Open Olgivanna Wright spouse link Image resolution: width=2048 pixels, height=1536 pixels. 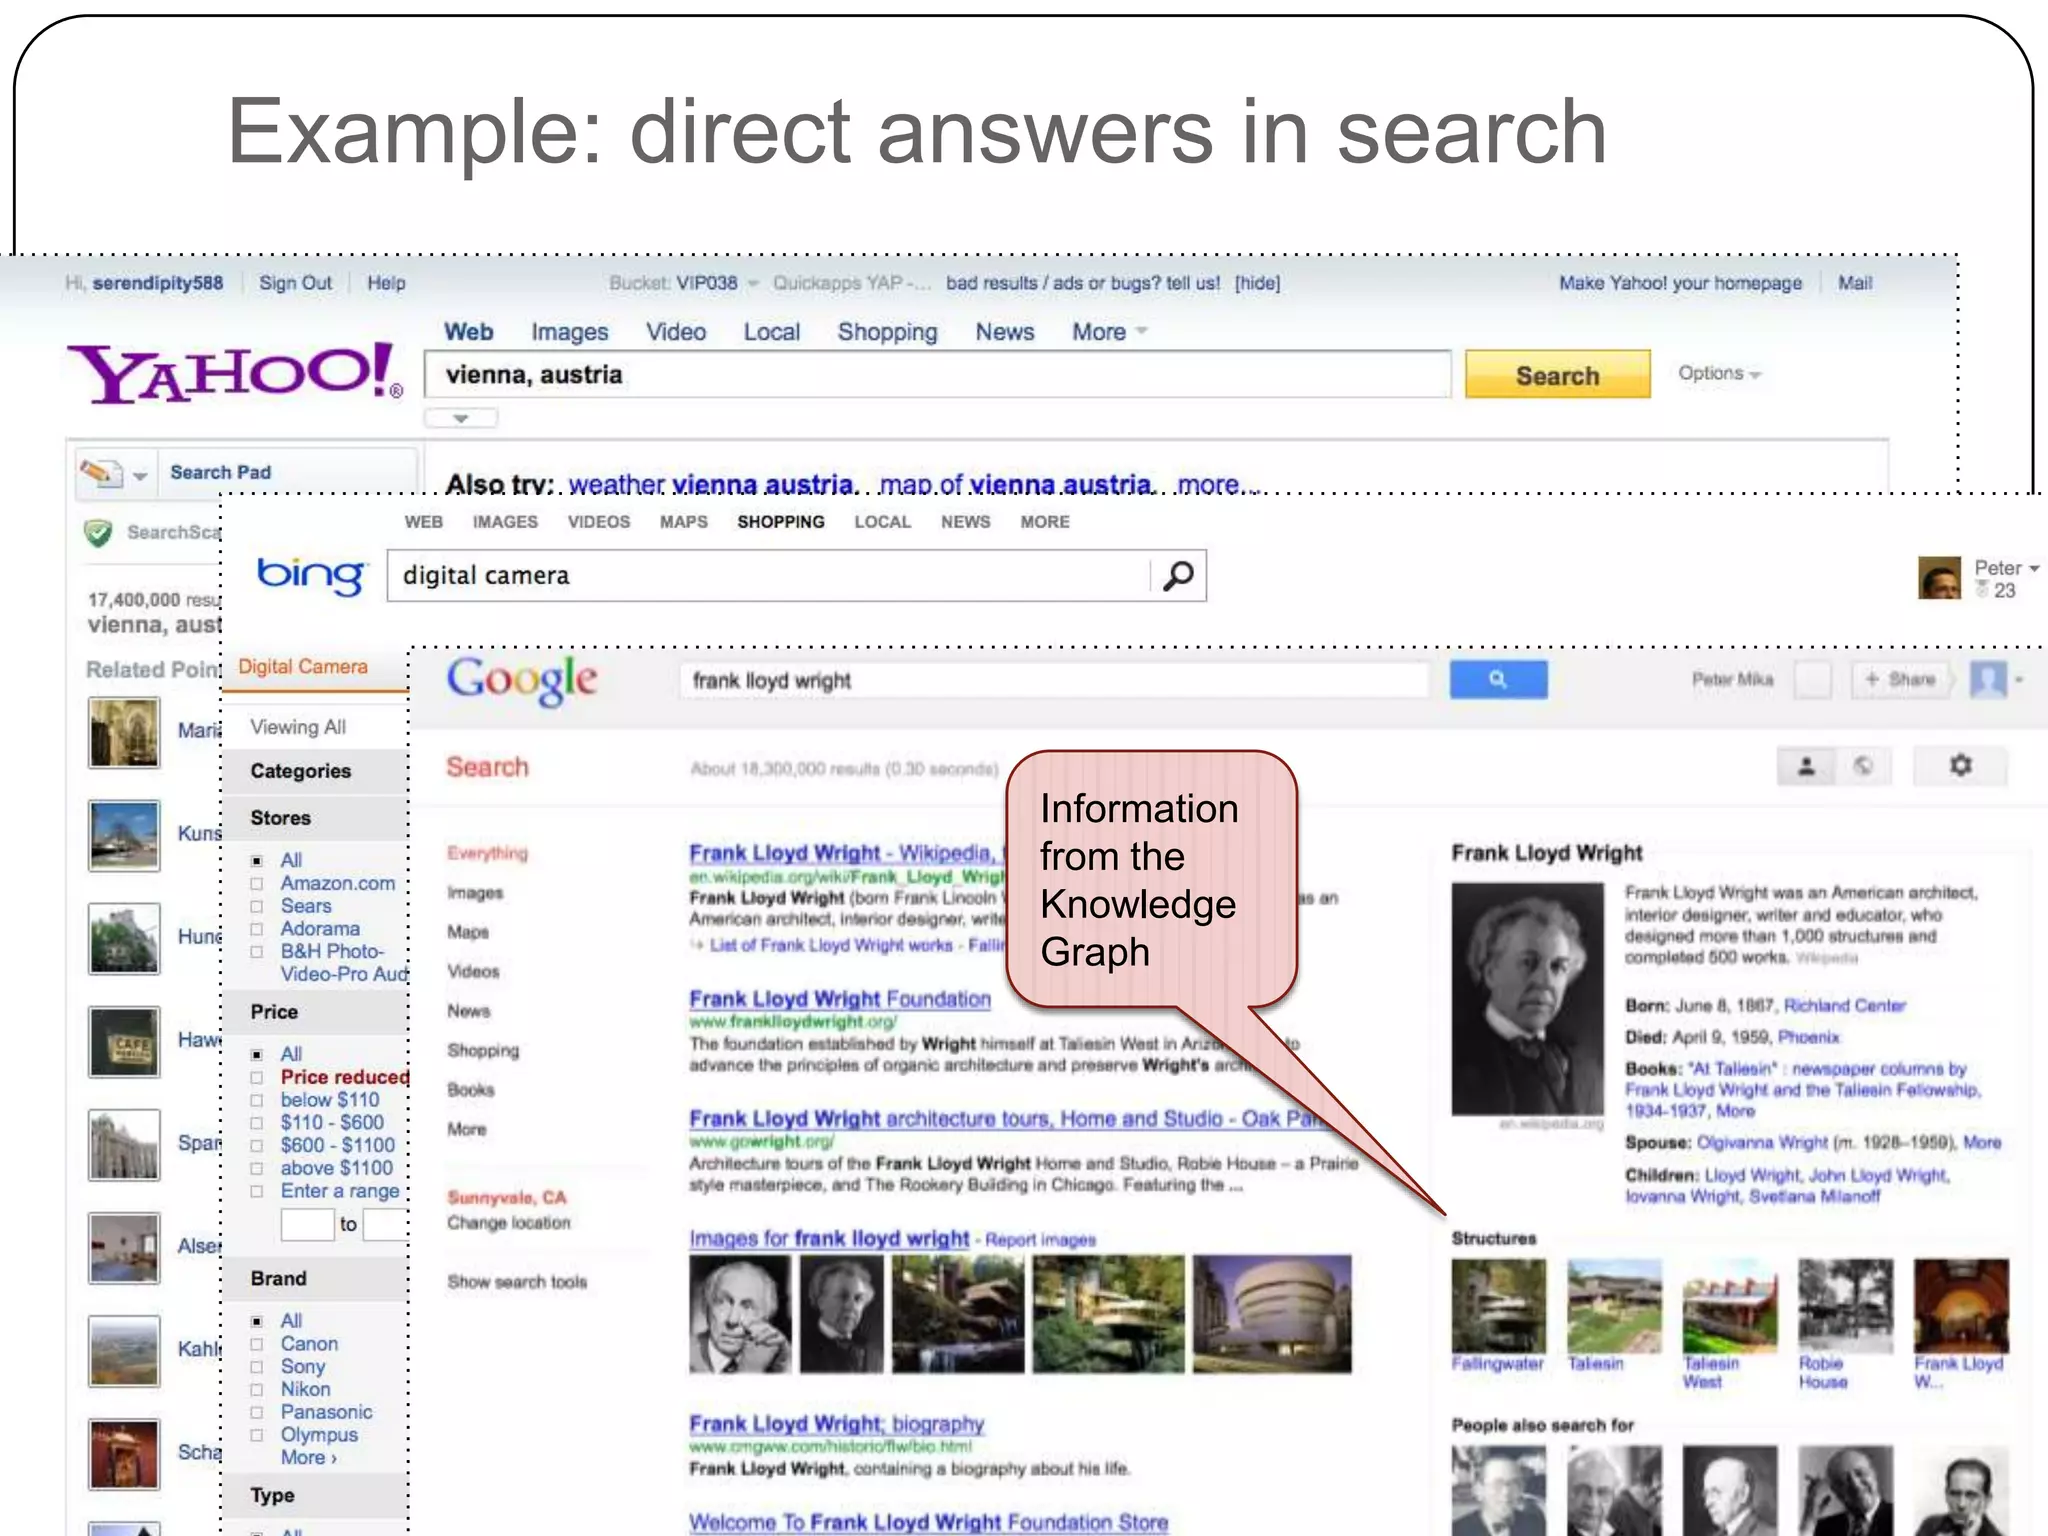pos(1762,1142)
